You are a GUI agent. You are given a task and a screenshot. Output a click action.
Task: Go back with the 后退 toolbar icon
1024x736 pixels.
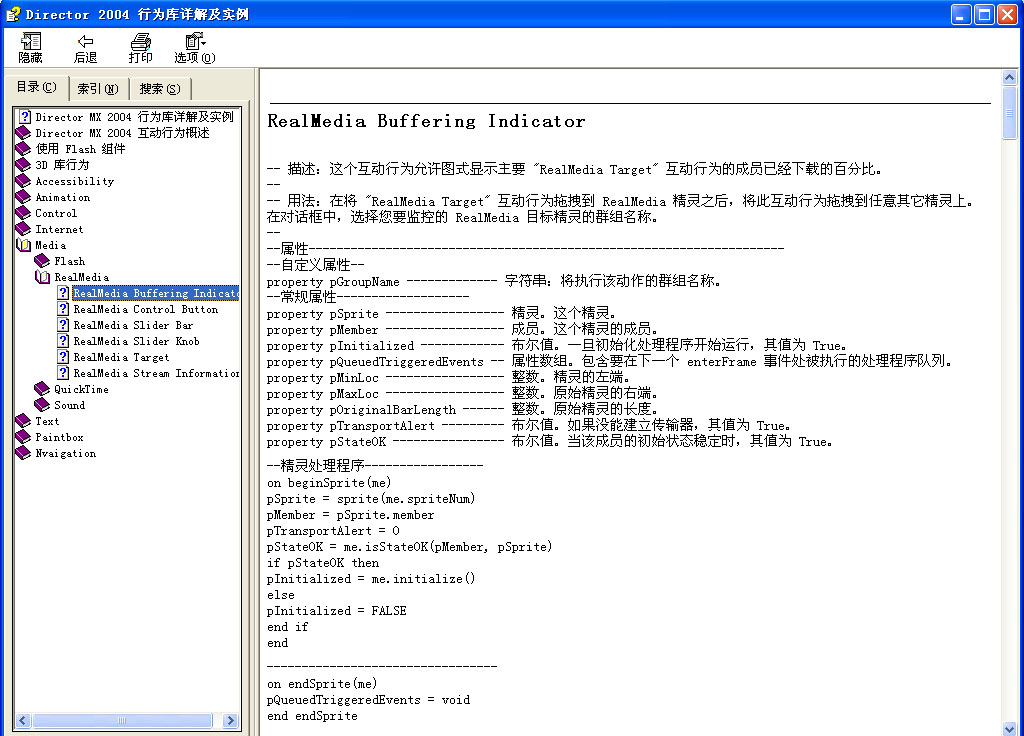pos(85,48)
